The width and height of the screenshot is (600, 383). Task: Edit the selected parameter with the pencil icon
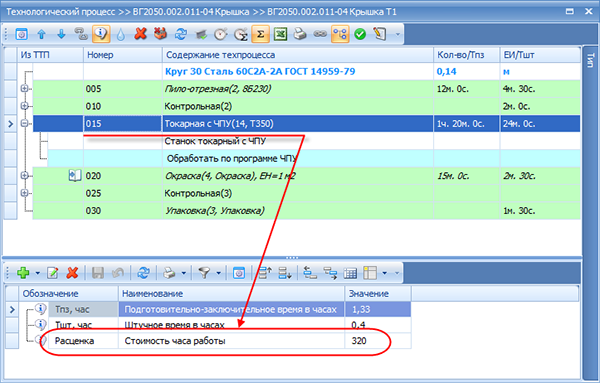pos(52,273)
